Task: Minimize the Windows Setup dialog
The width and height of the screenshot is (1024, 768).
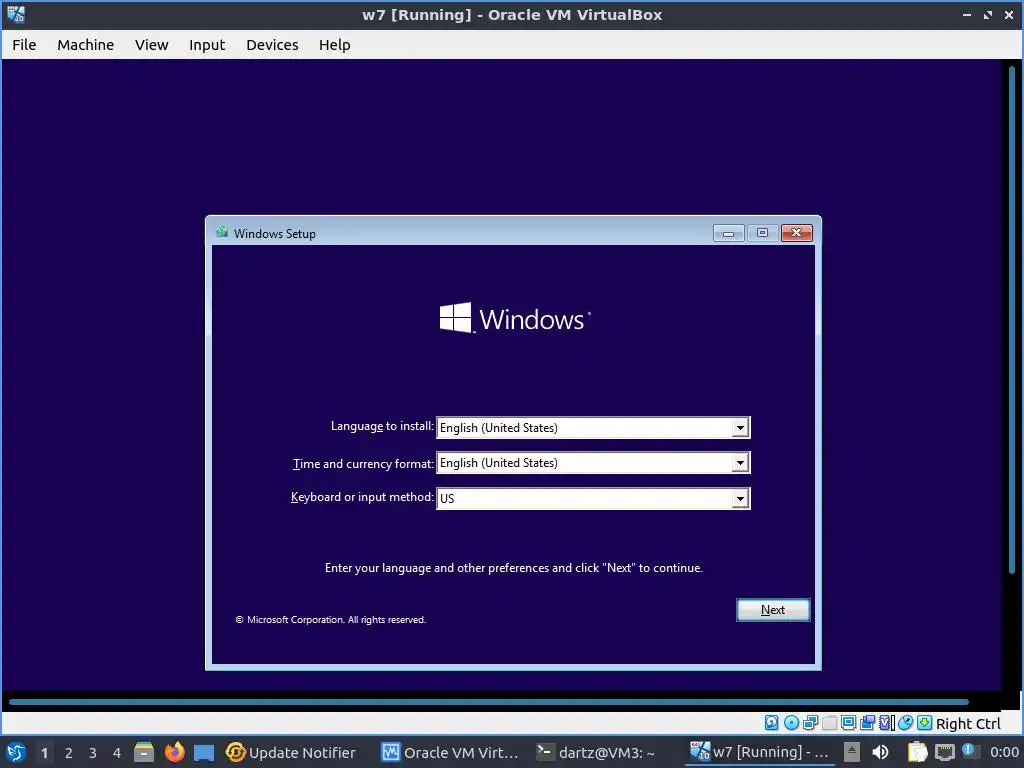Action: coord(728,233)
